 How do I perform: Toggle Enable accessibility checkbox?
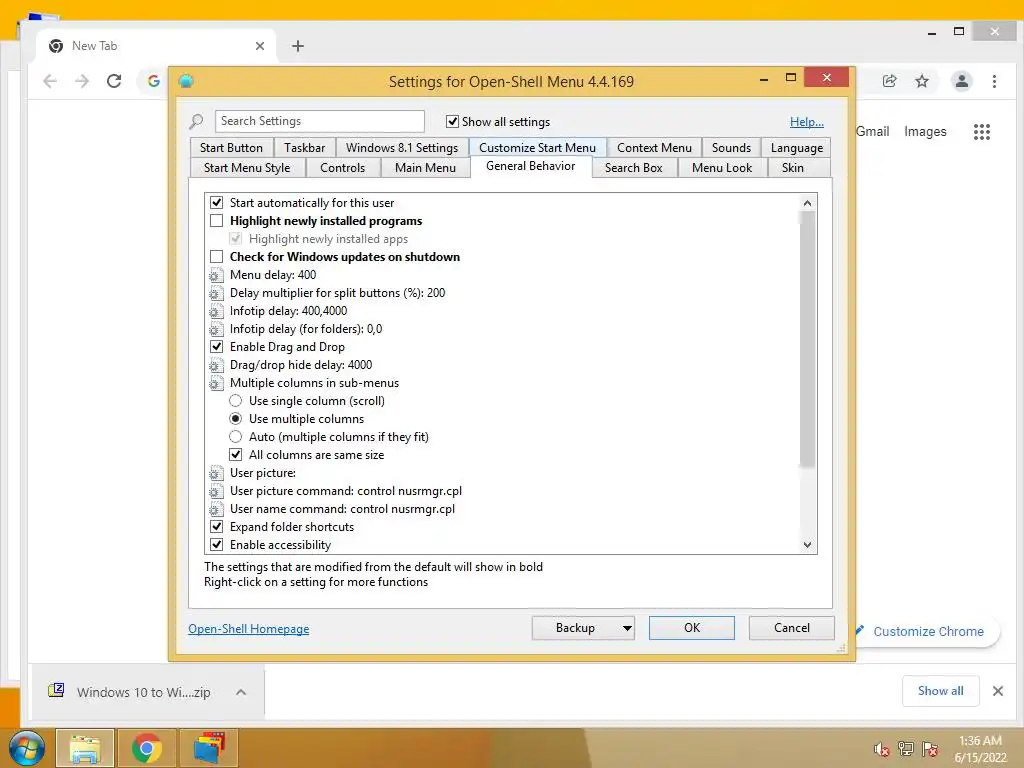click(x=216, y=545)
